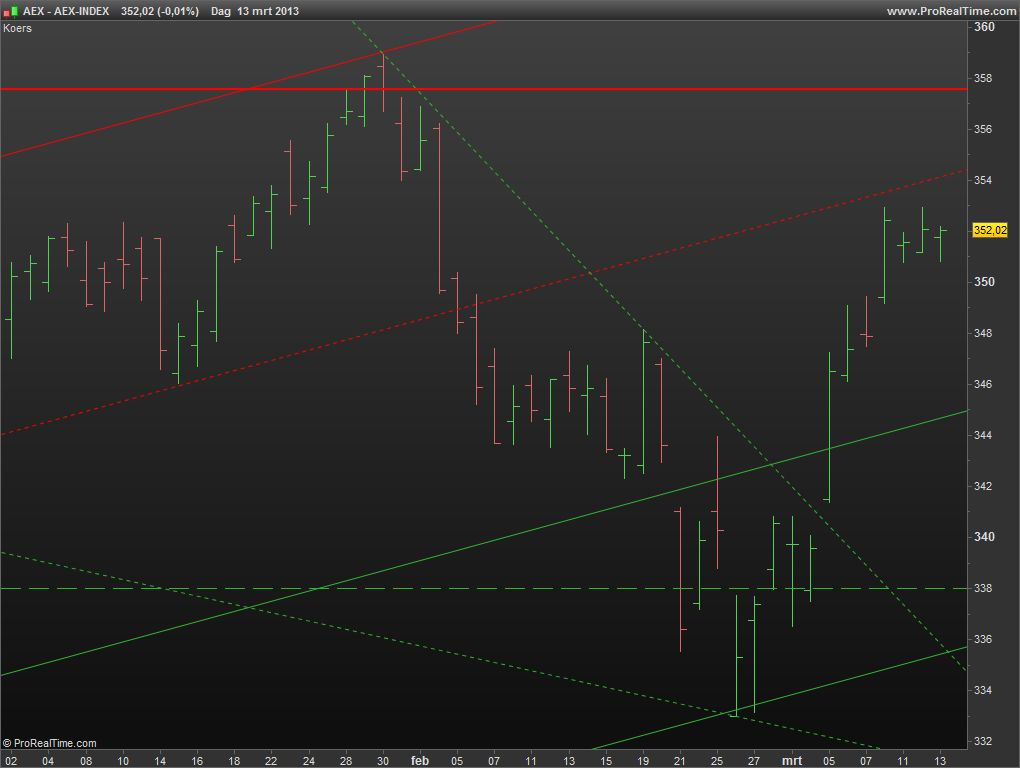Click the 'feb' month marker on time axis

[x=420, y=760]
